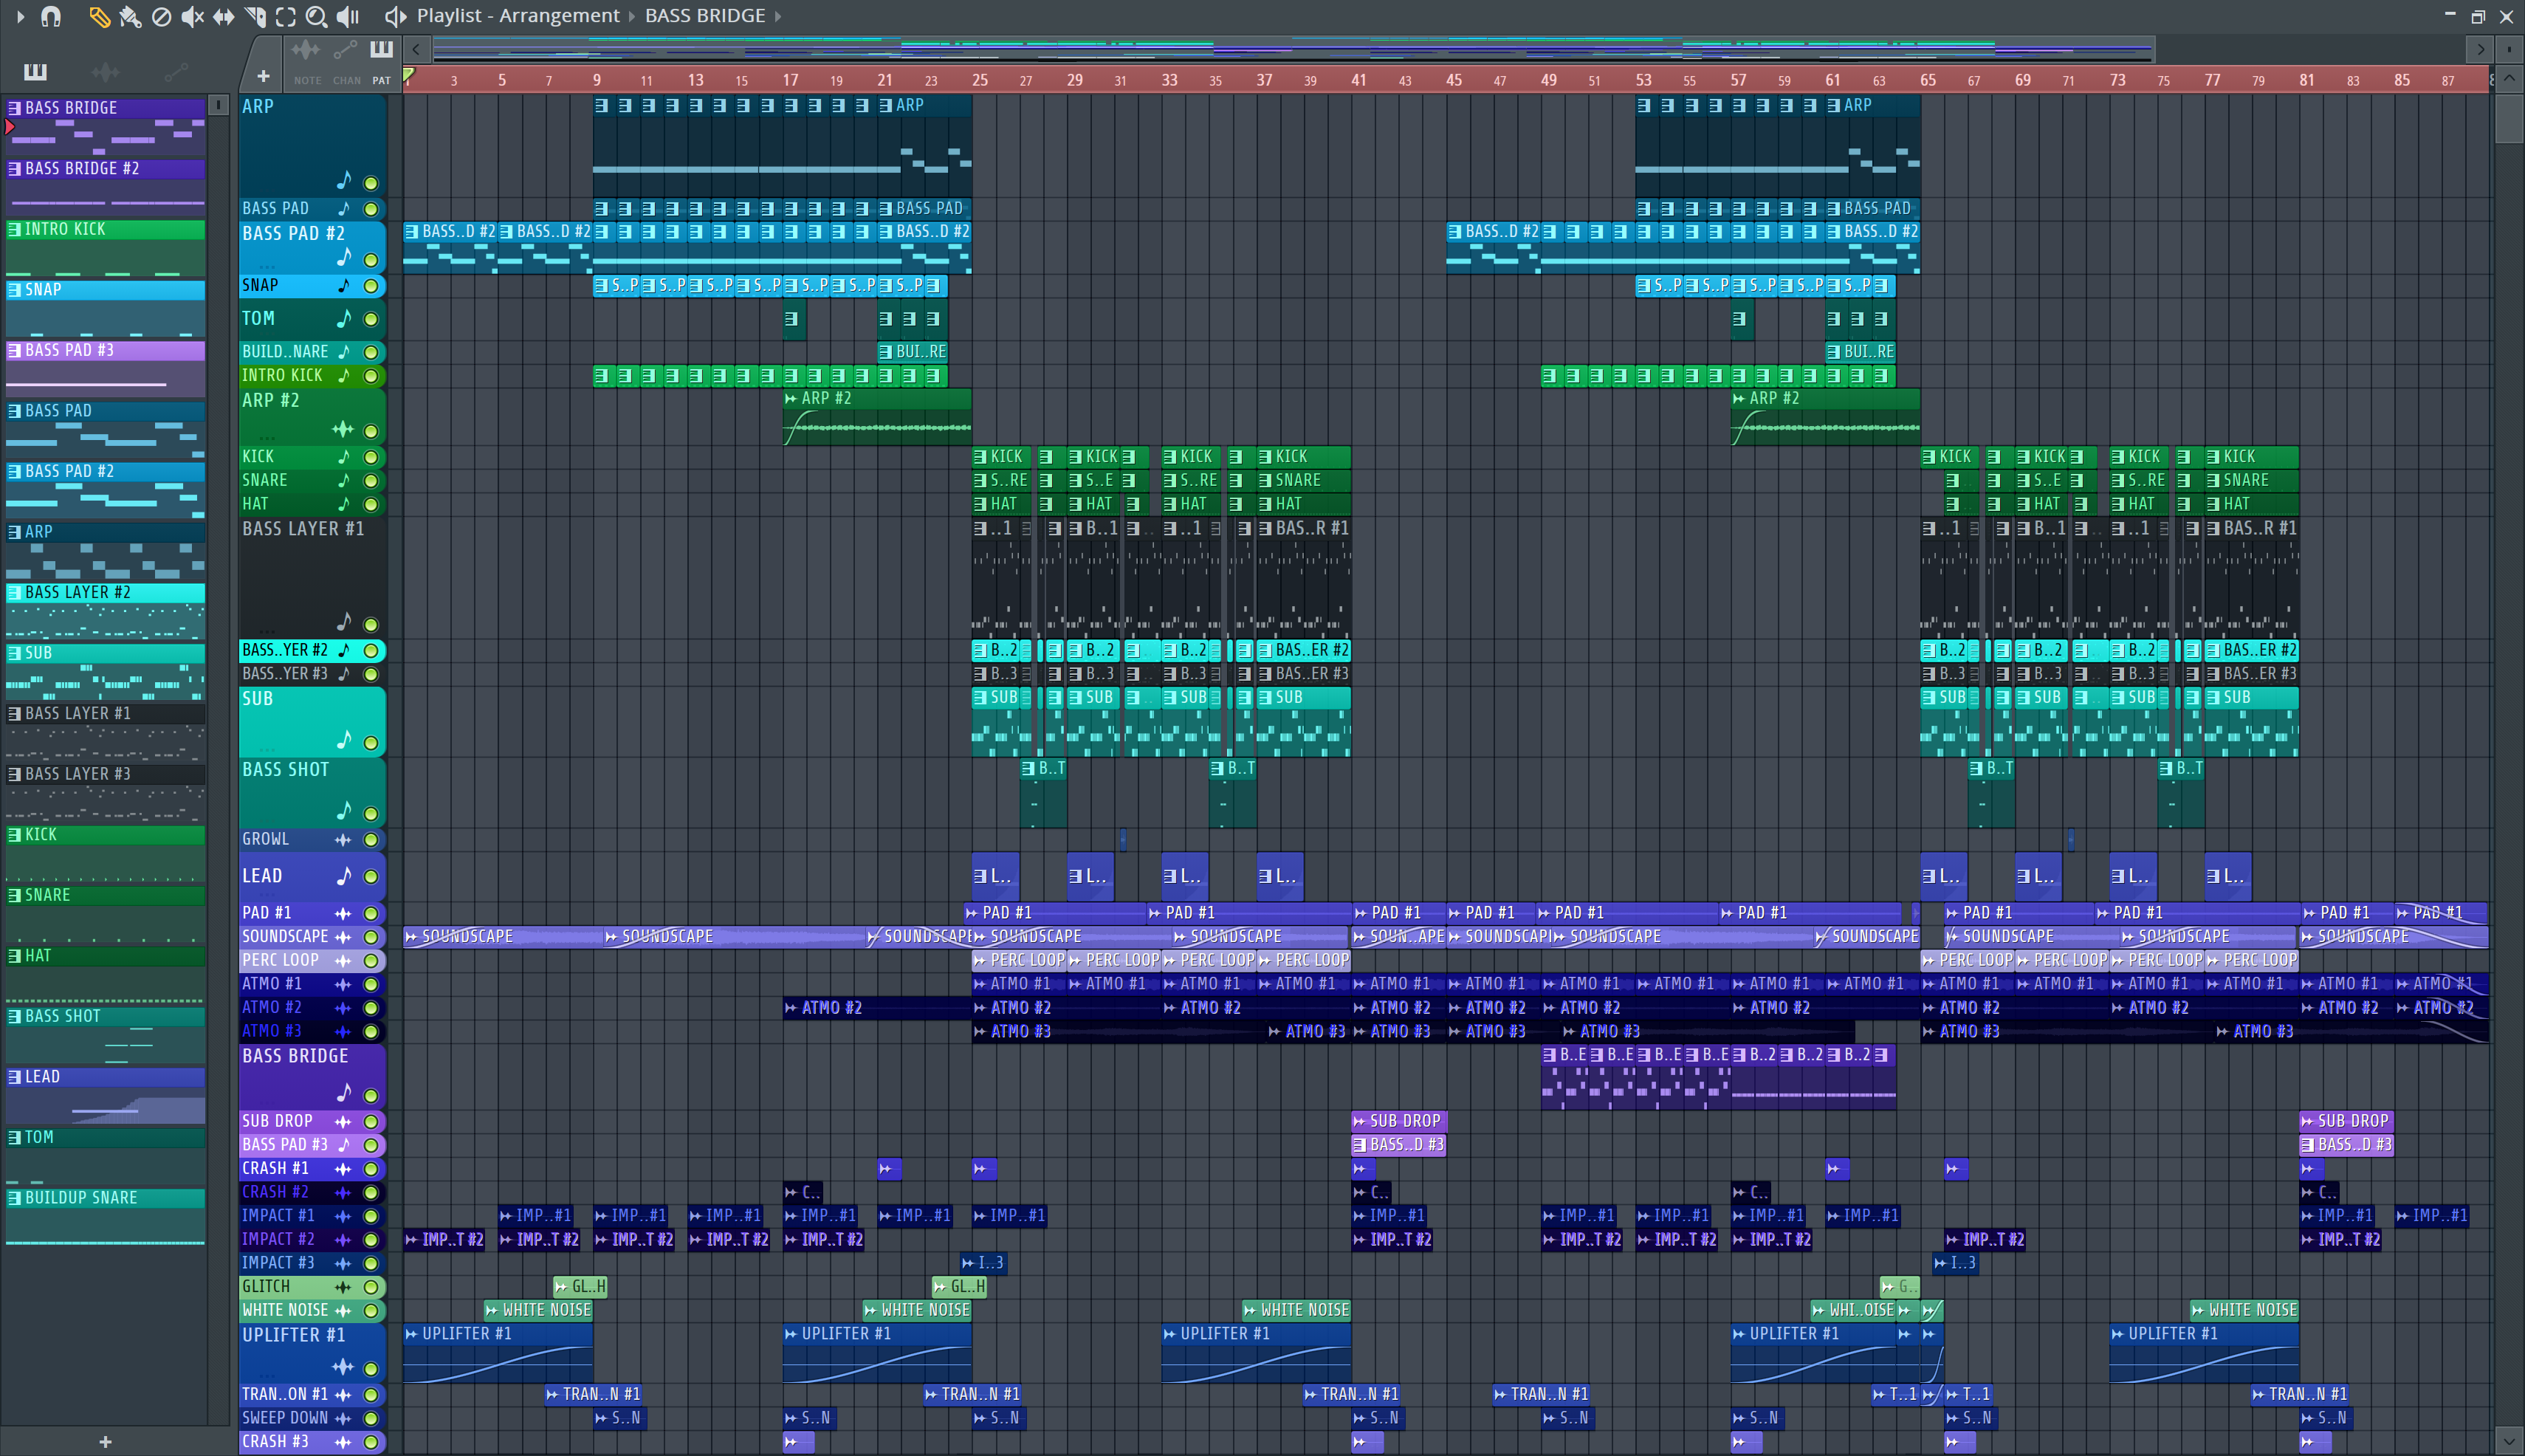Click the note icon on BASS SHOT track
Image resolution: width=2525 pixels, height=1456 pixels.
click(x=344, y=810)
